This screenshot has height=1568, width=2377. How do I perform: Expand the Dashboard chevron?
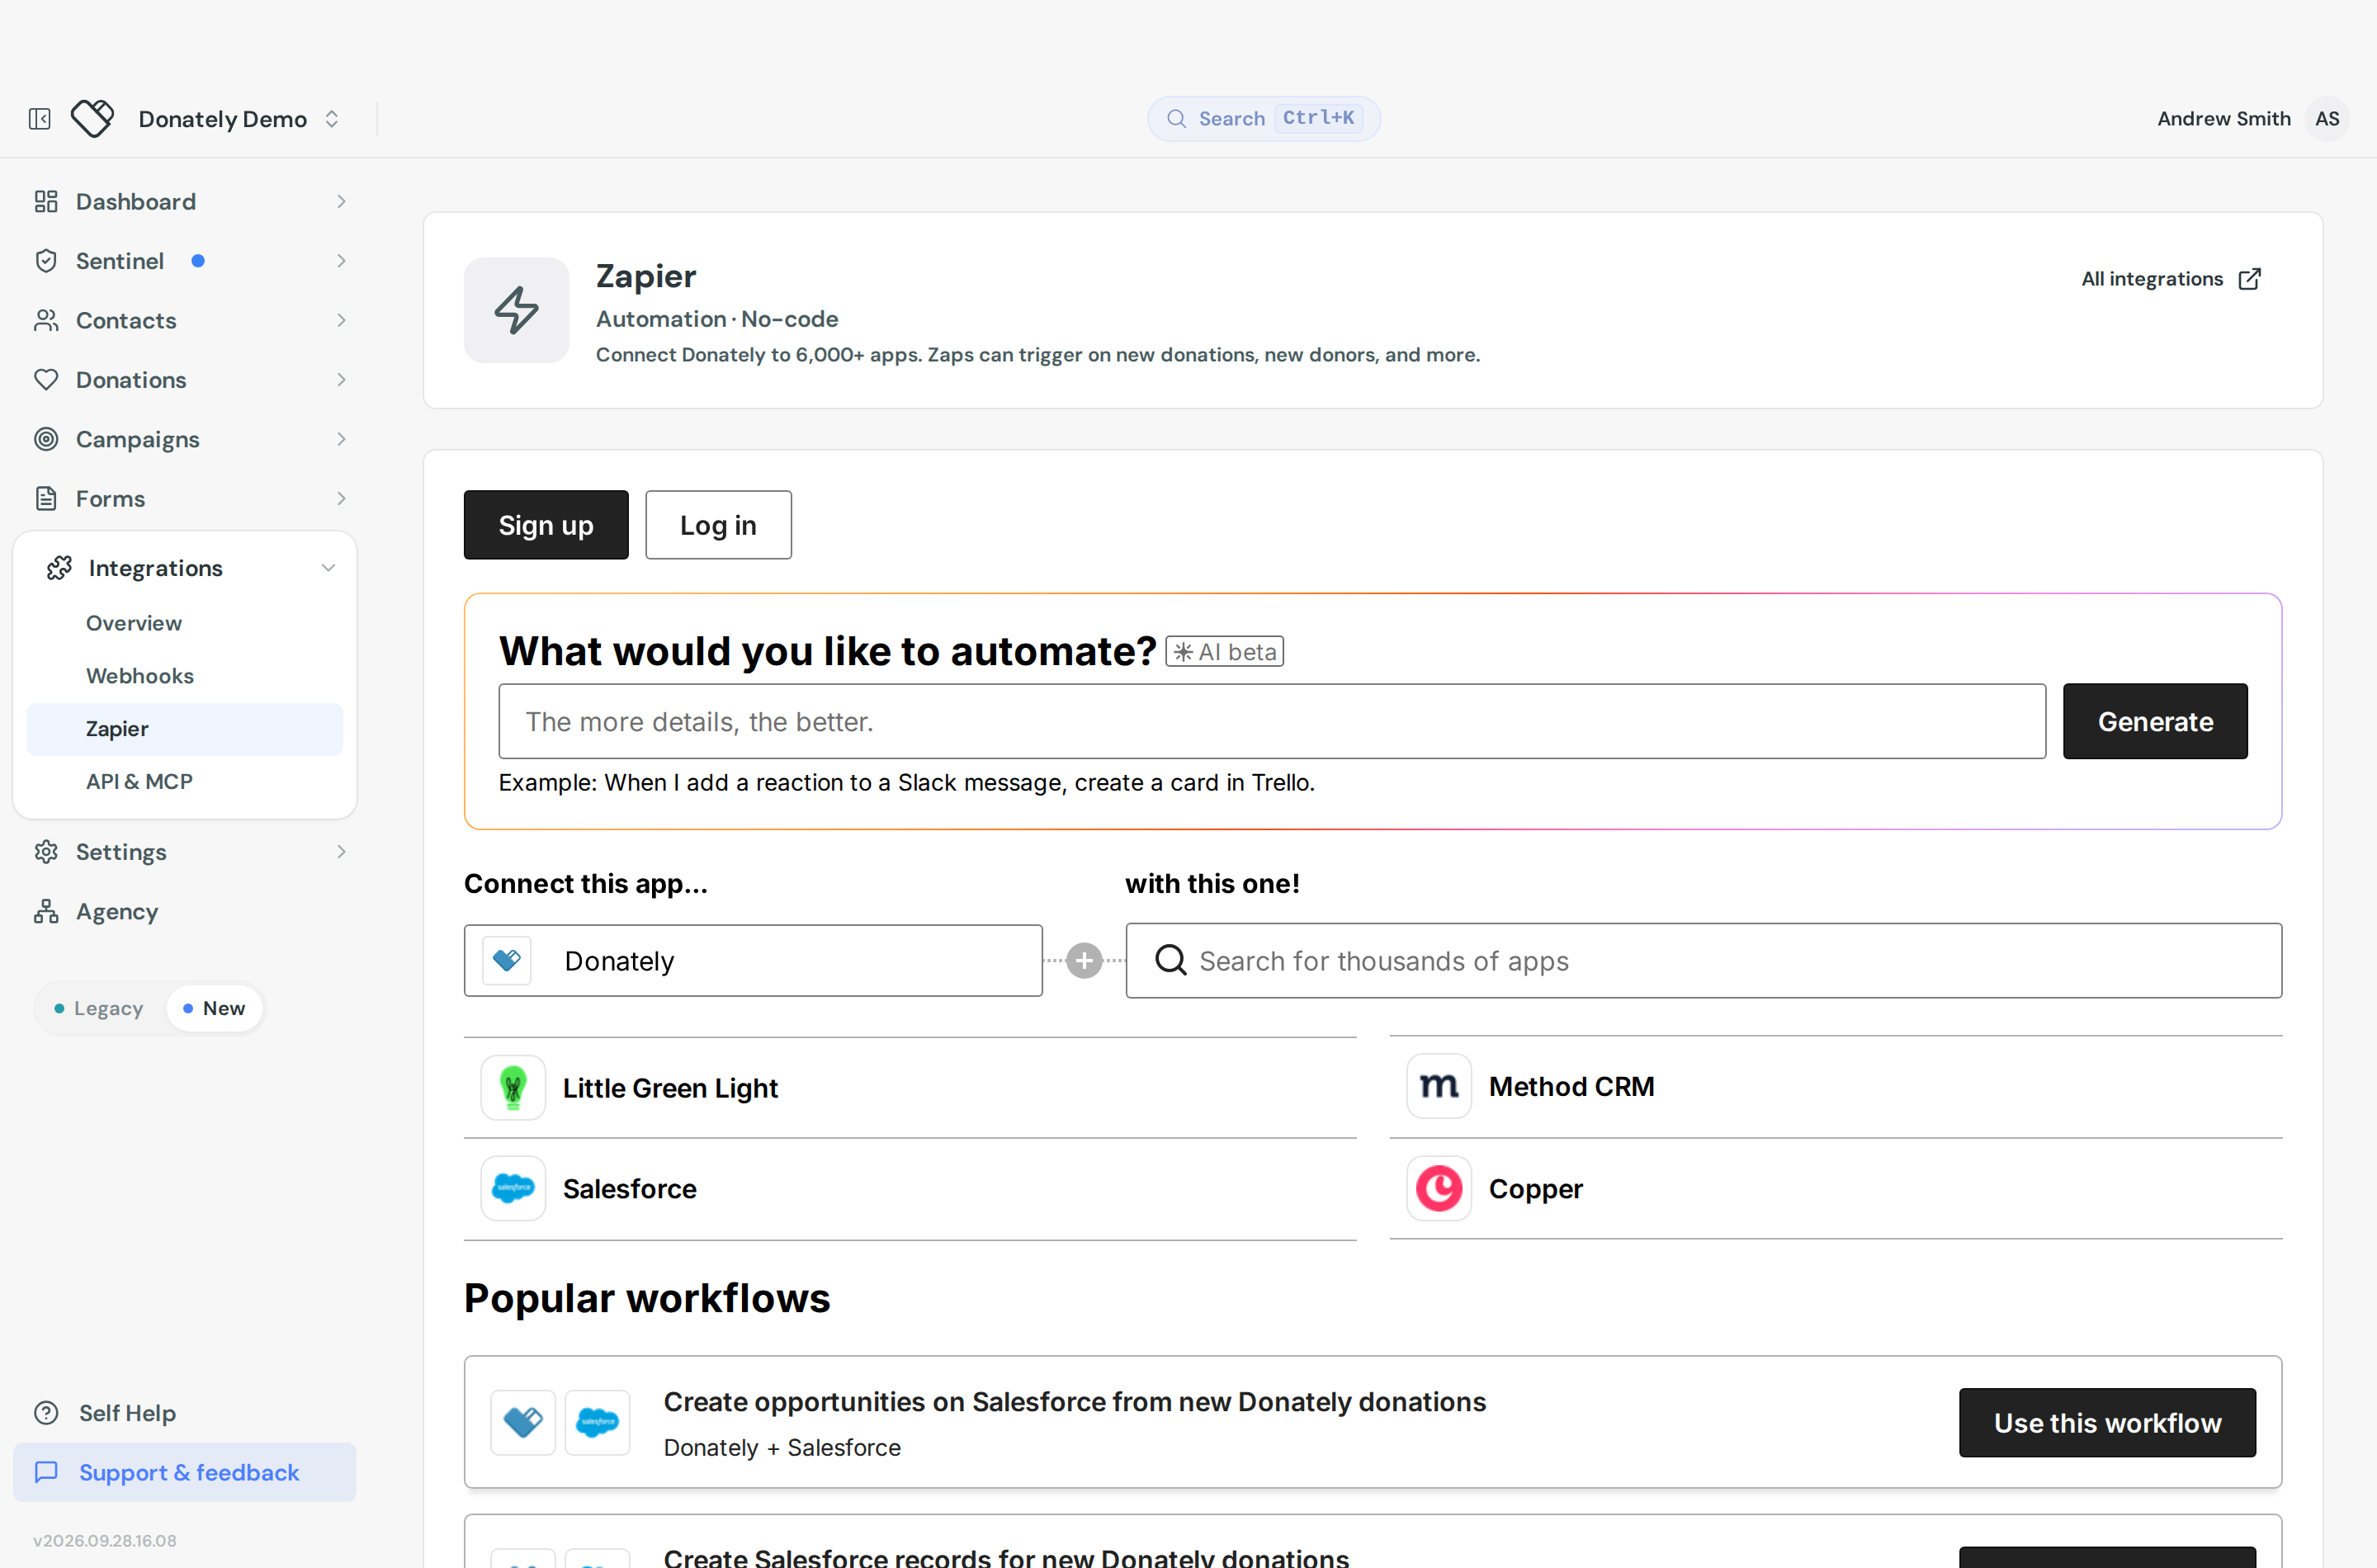coord(341,201)
